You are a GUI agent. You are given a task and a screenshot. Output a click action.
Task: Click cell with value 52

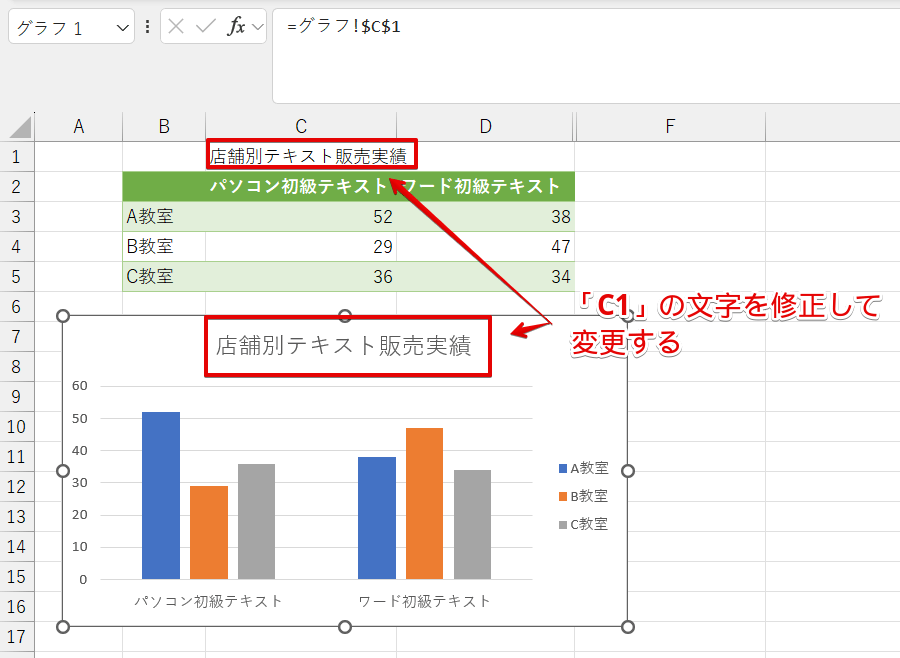301,216
